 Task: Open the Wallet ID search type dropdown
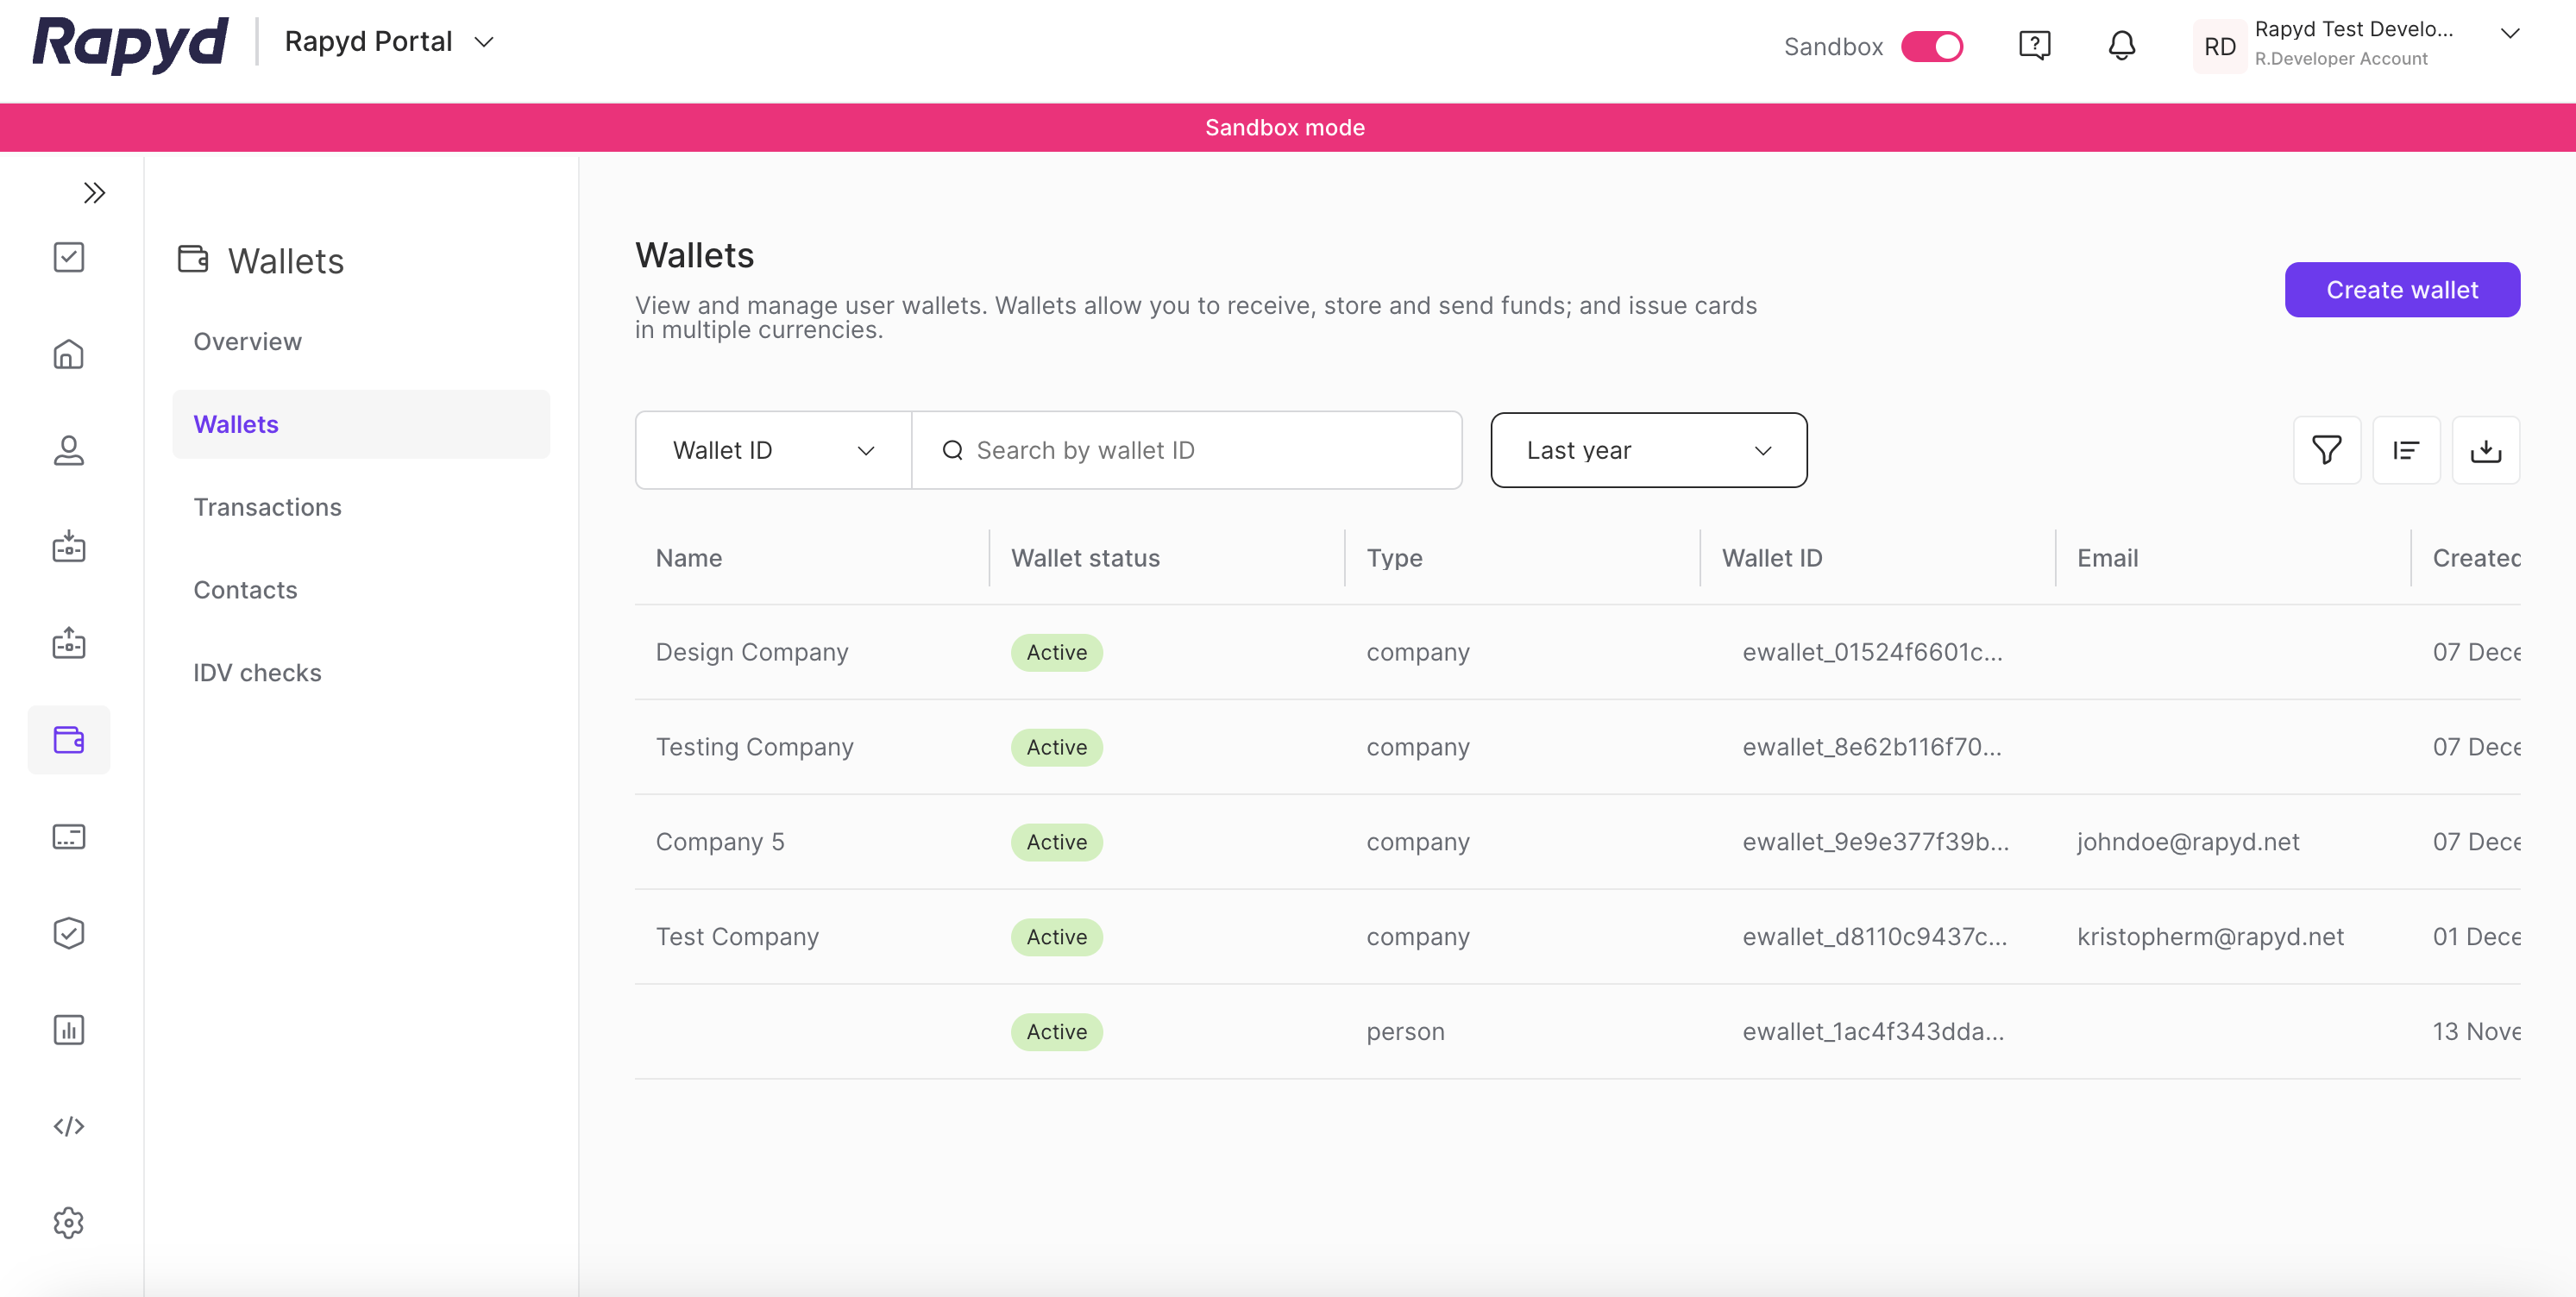pos(772,450)
